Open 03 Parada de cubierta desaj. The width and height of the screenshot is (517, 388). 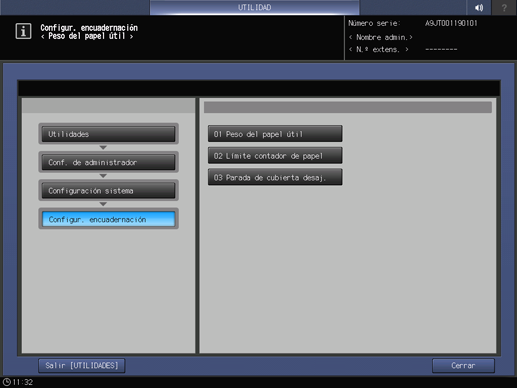[x=275, y=177]
